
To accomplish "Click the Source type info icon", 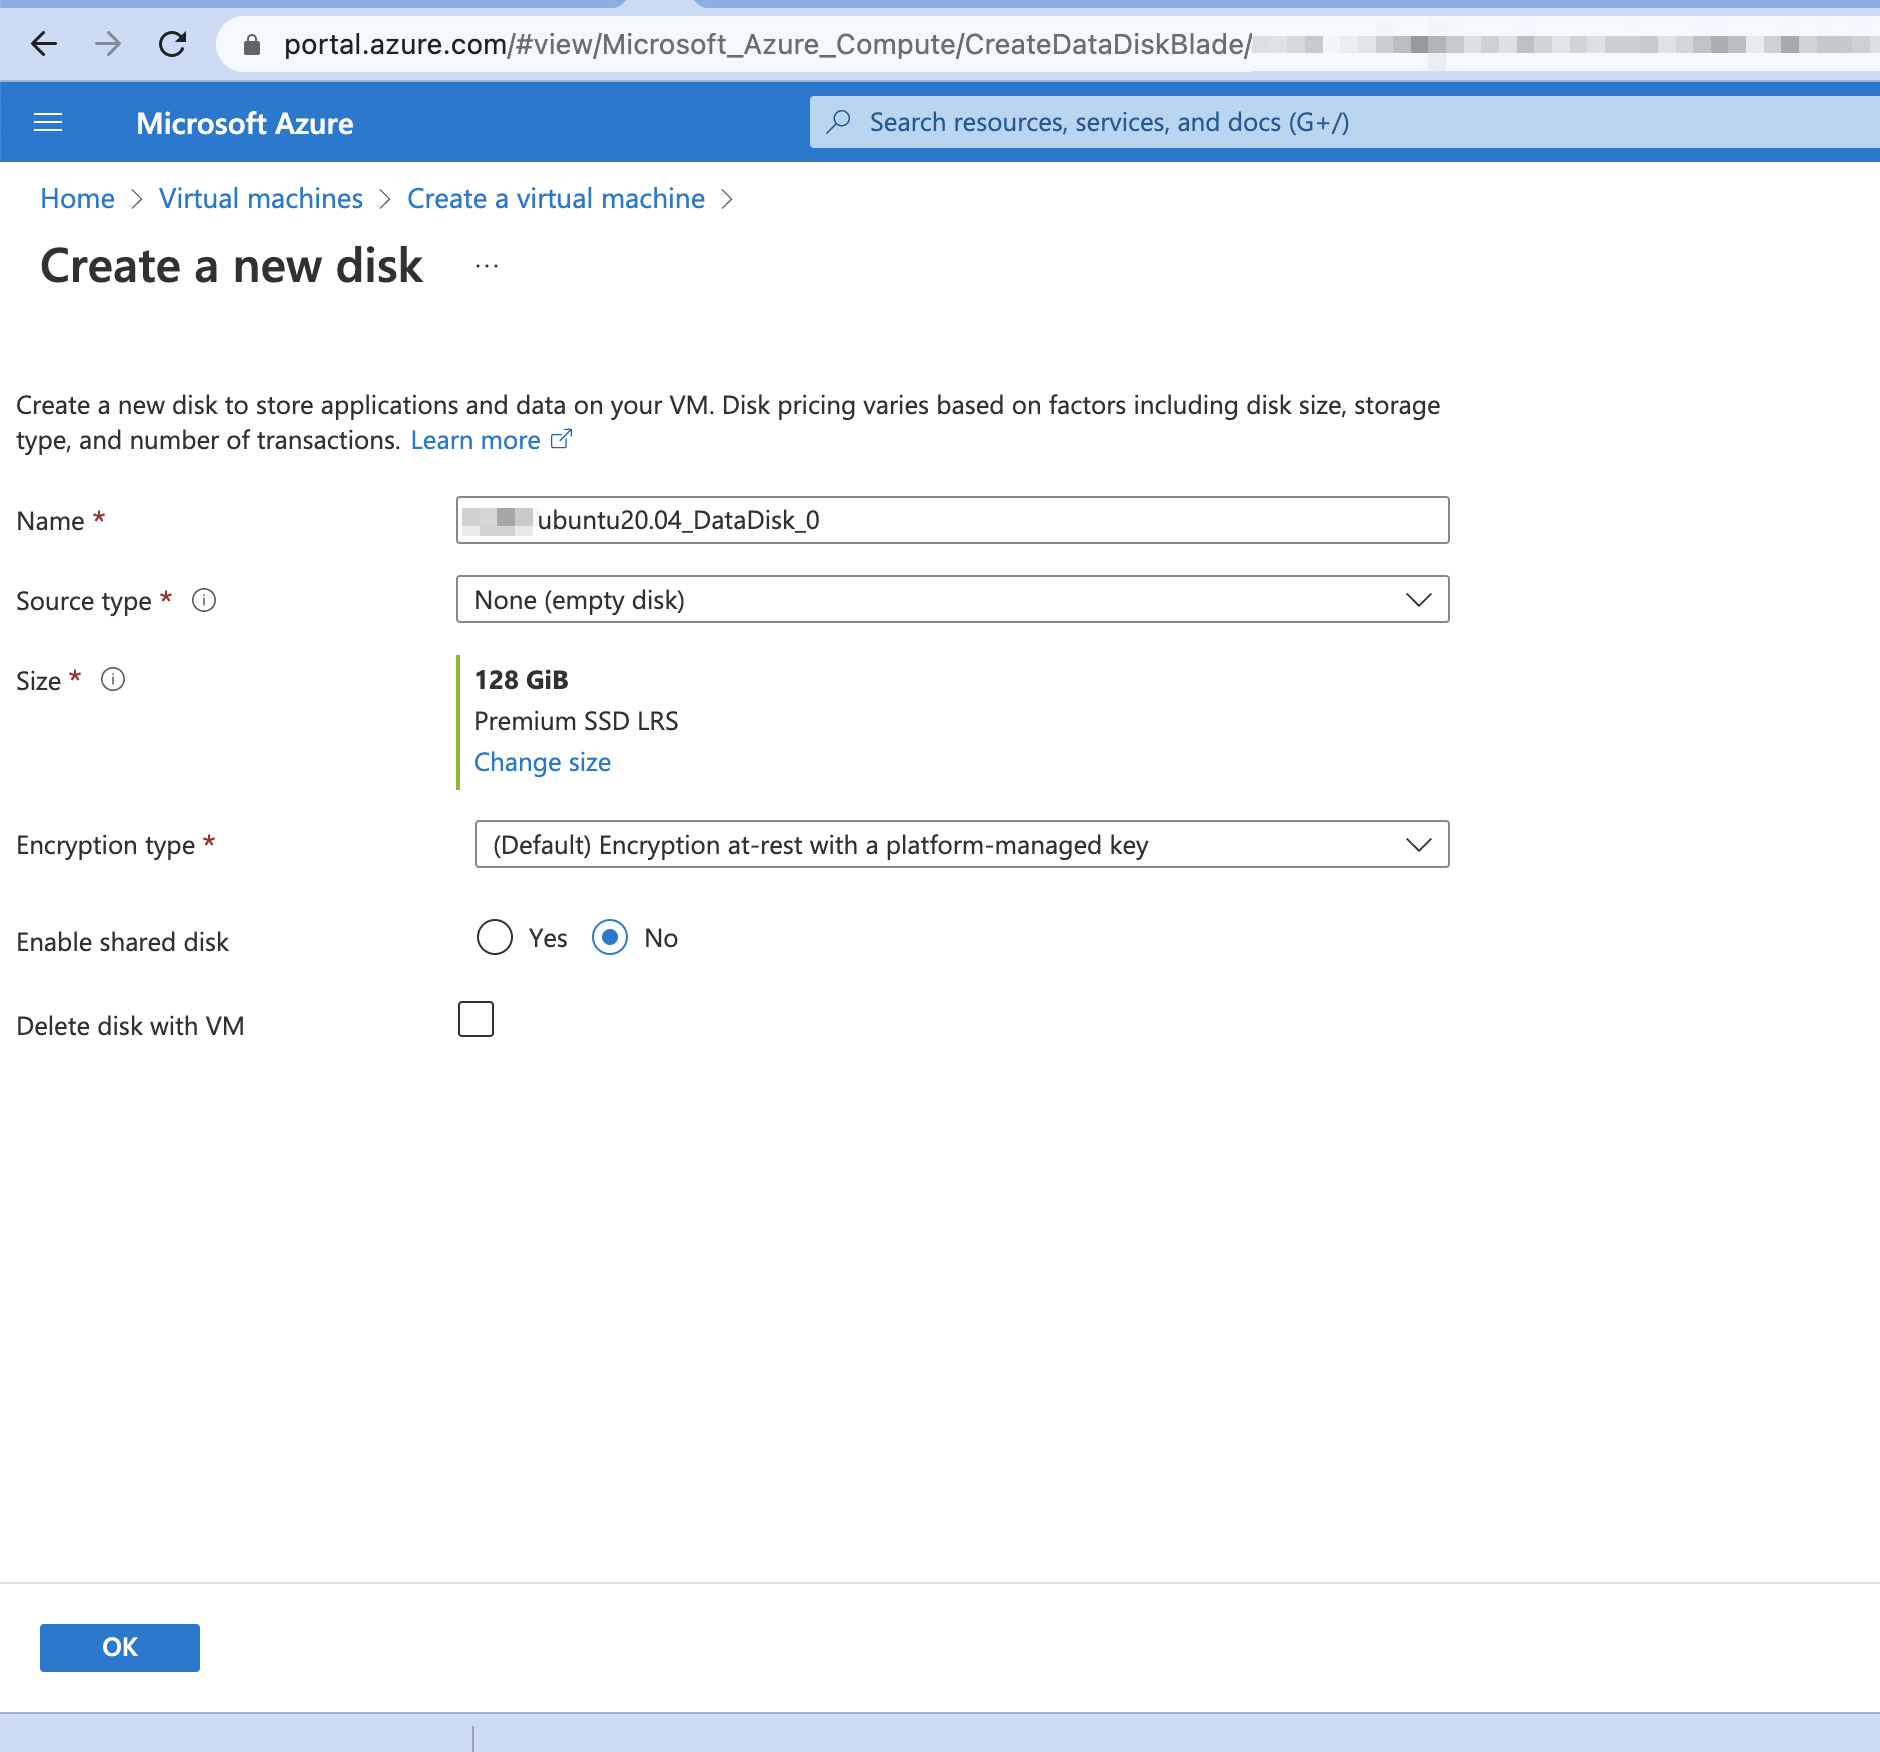I will click(x=204, y=600).
